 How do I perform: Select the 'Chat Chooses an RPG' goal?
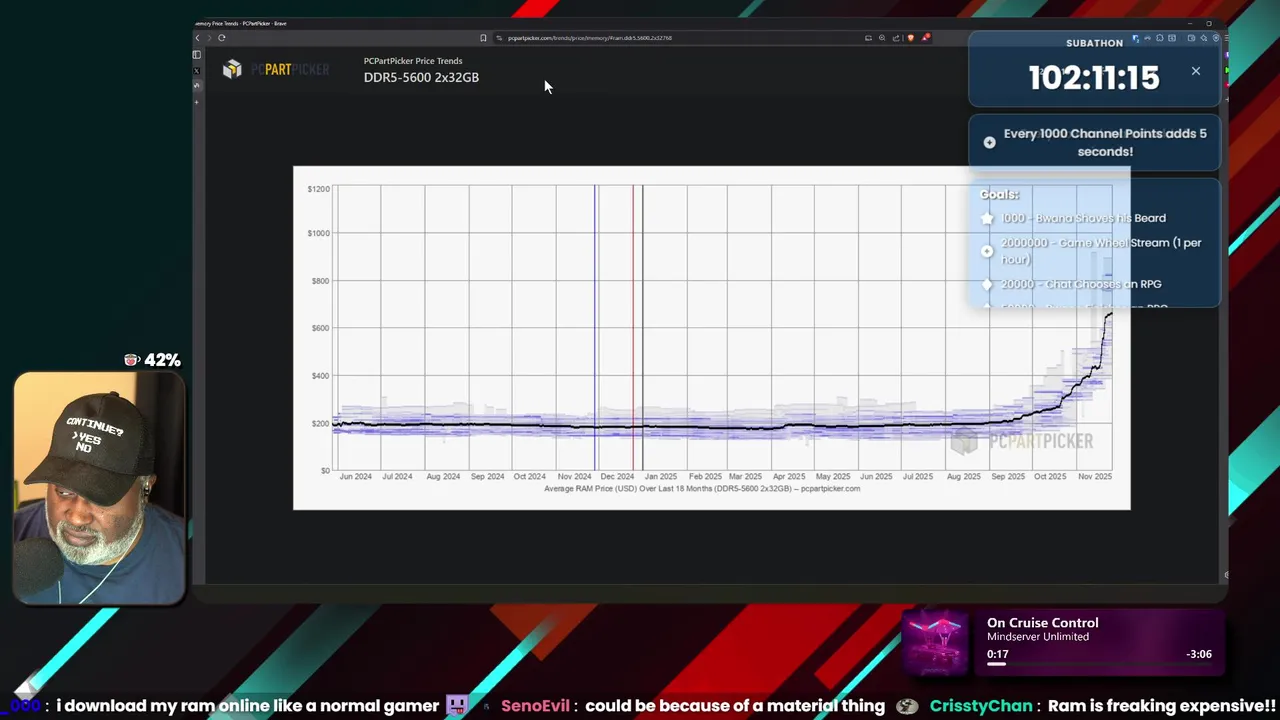coord(1081,284)
